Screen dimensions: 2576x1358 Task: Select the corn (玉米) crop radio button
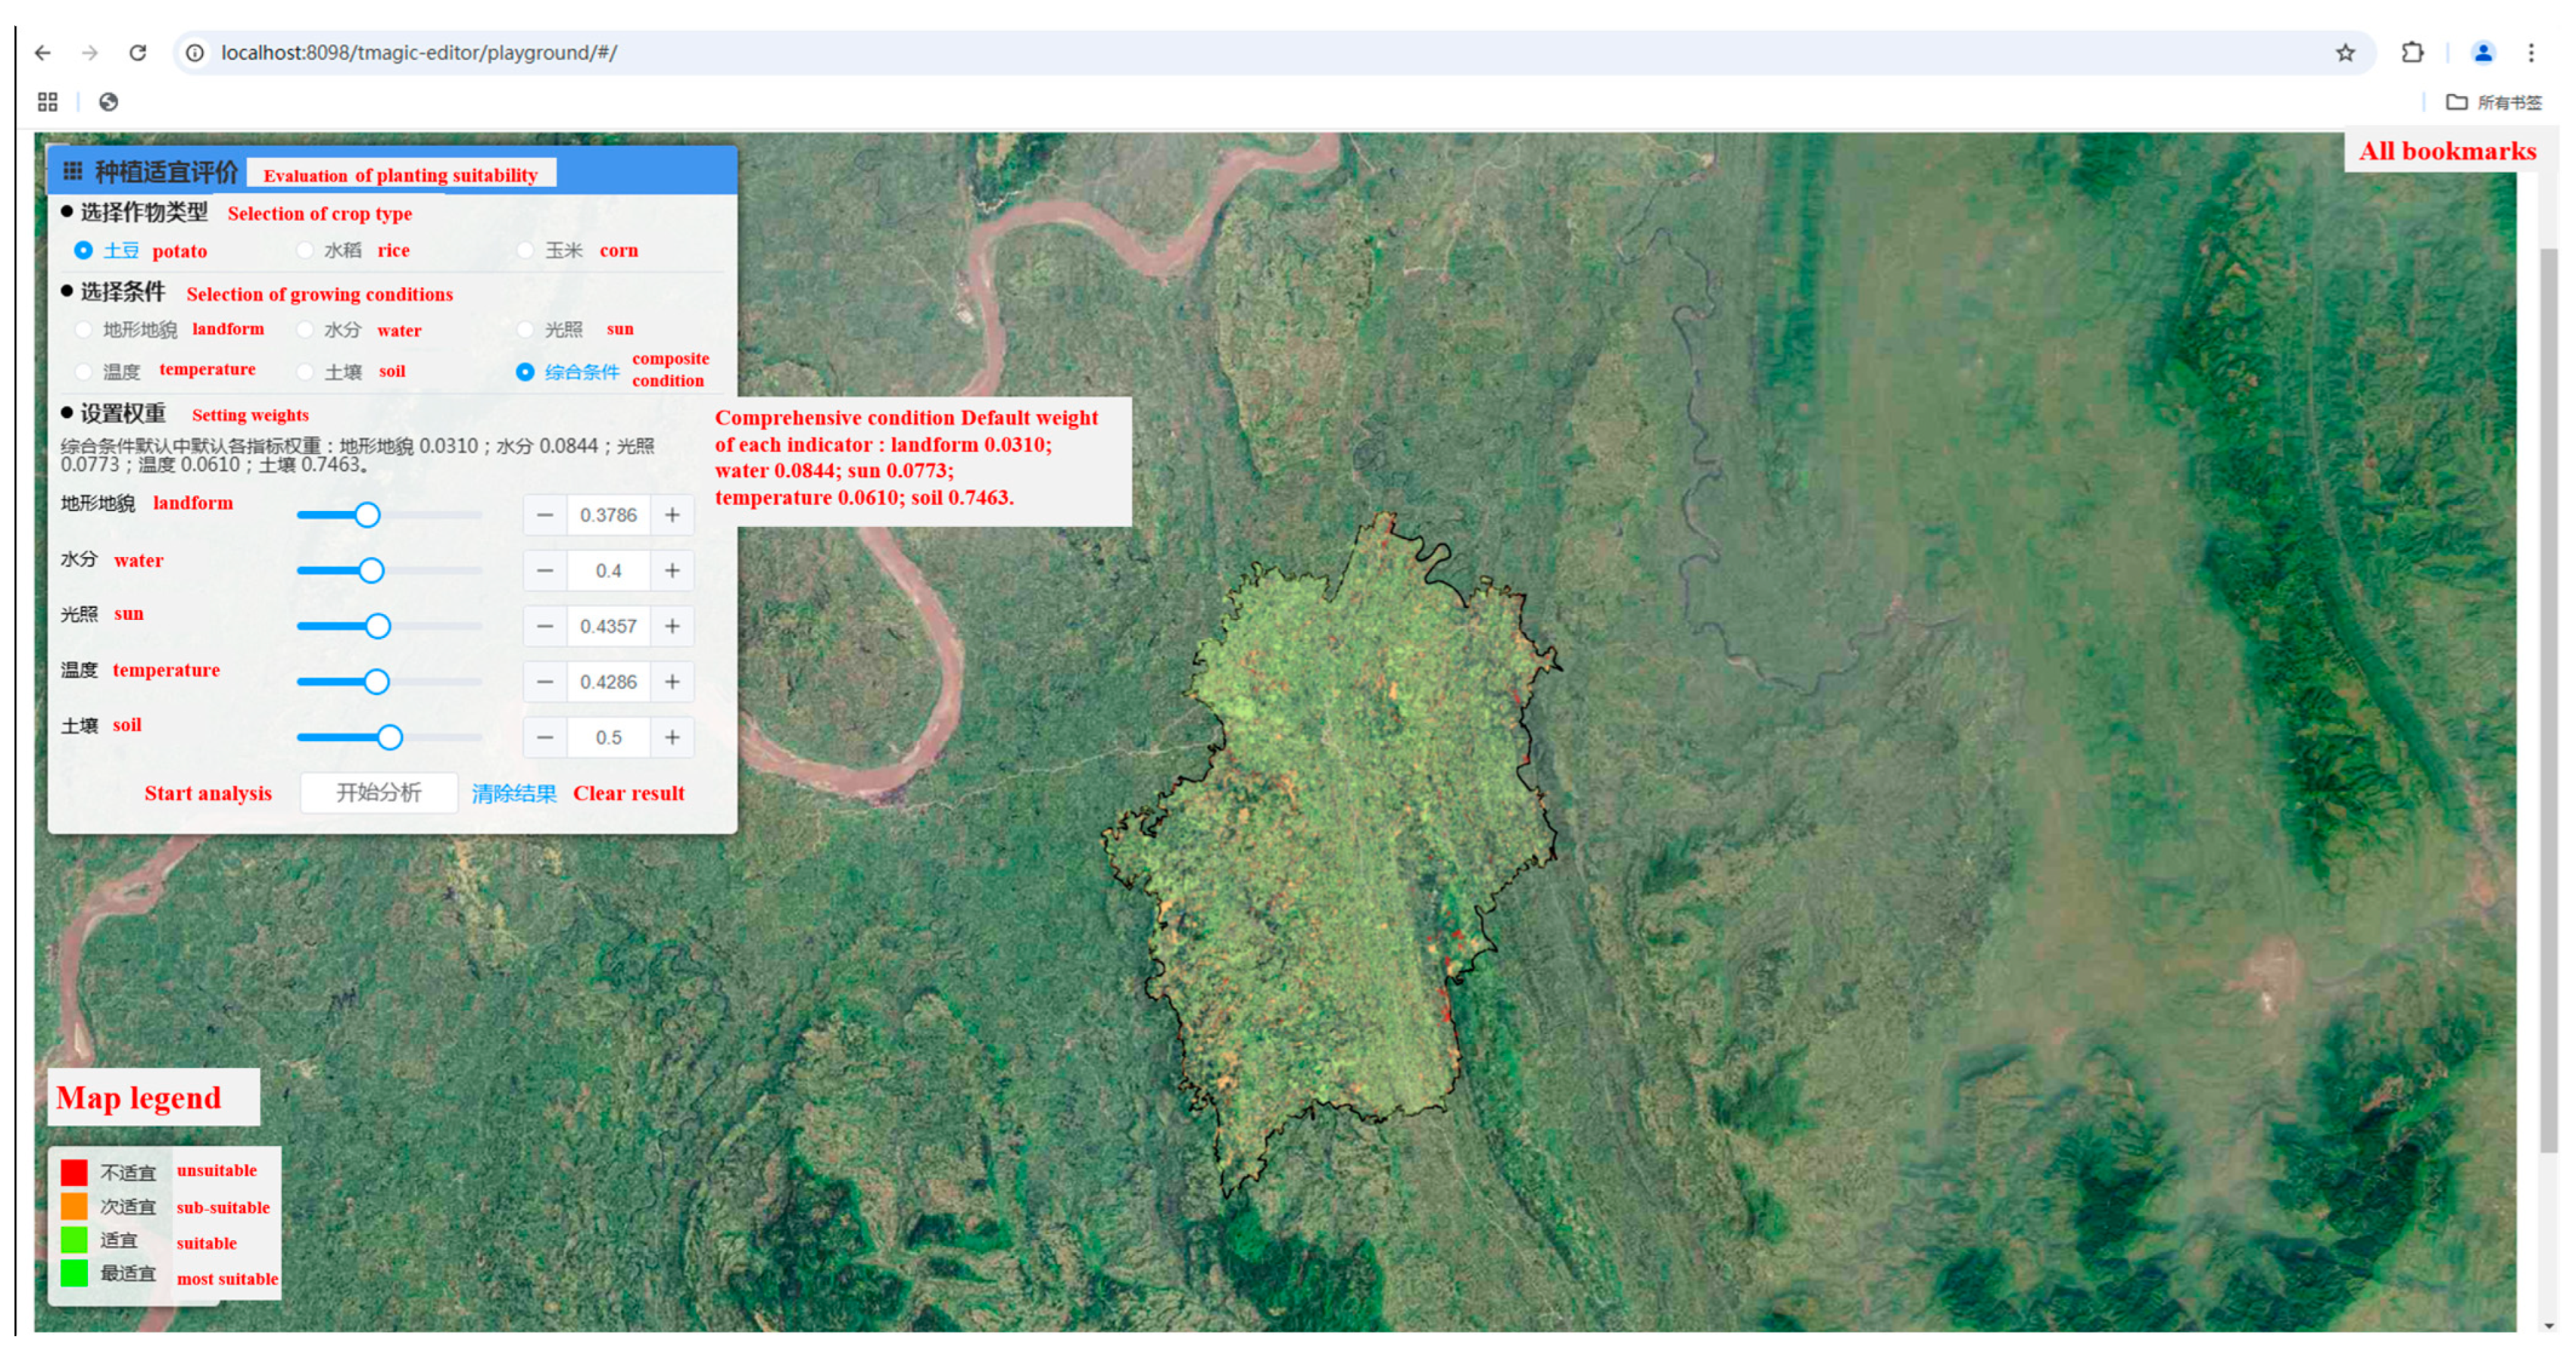click(525, 250)
